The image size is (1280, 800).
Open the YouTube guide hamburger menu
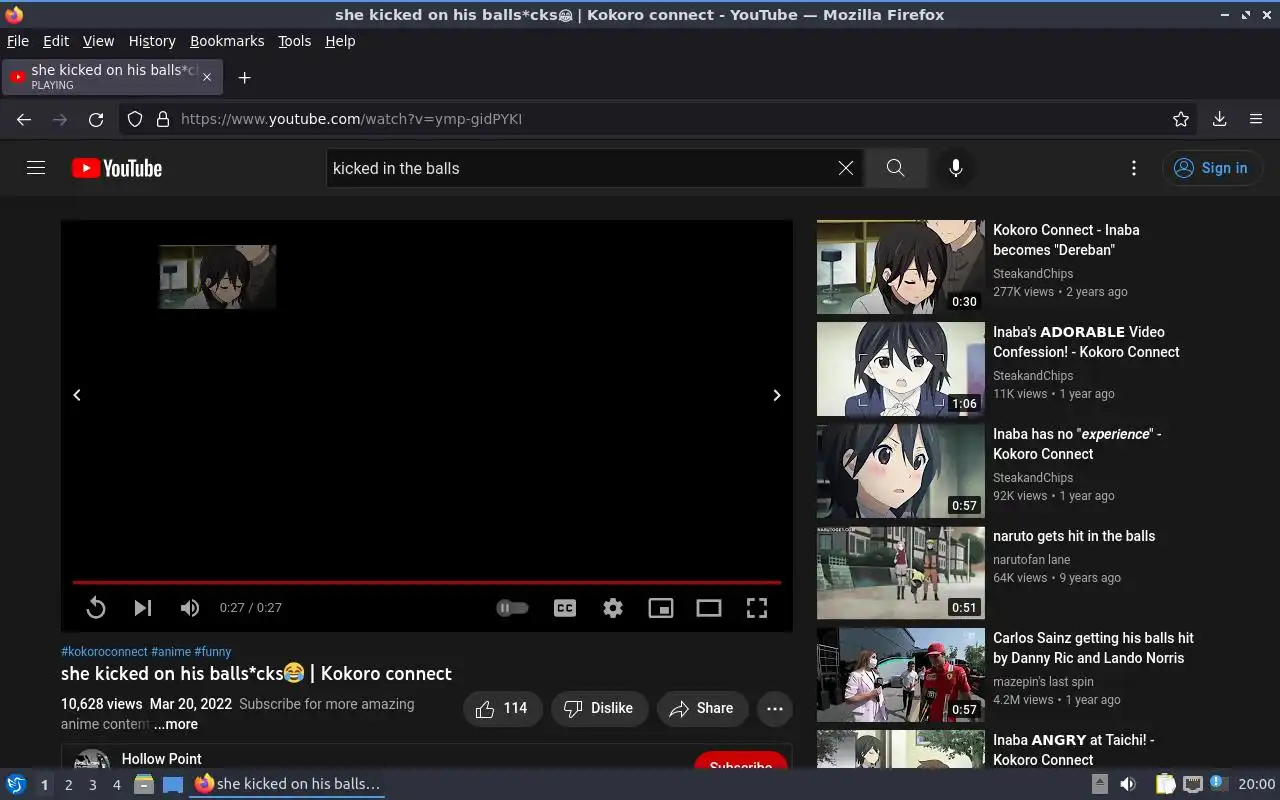[x=36, y=168]
